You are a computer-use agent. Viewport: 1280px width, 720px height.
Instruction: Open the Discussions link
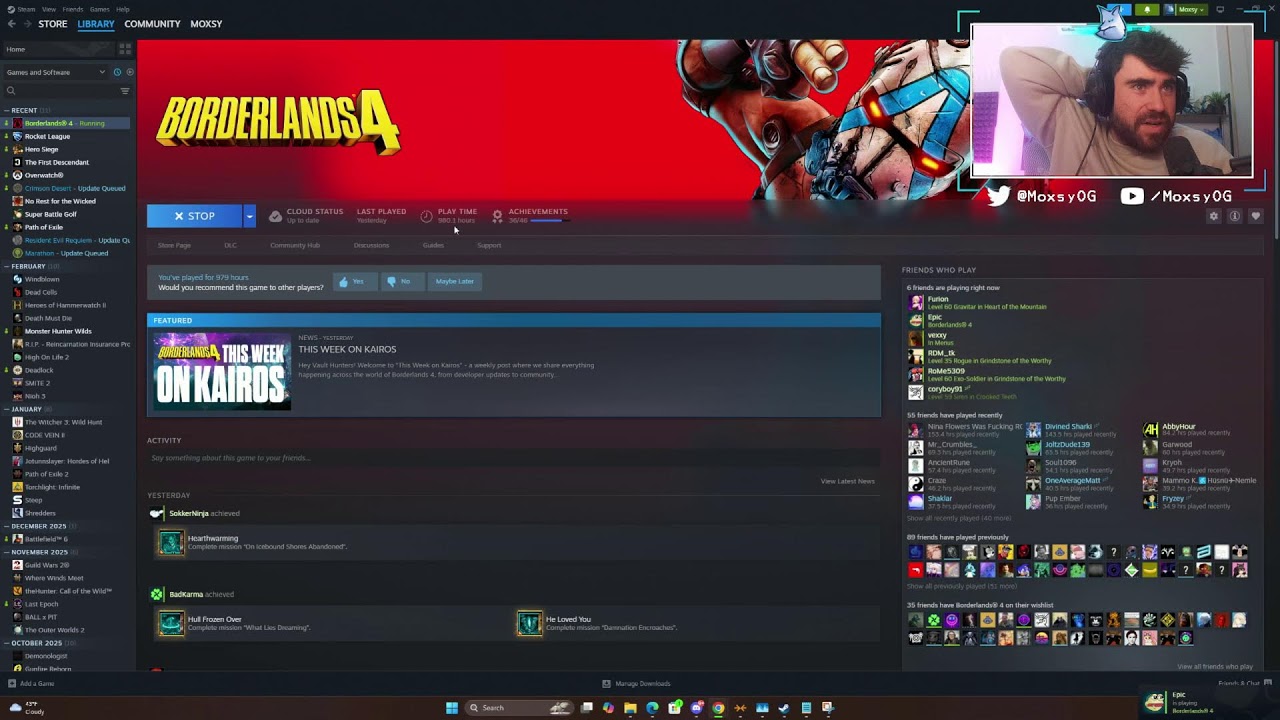(371, 245)
